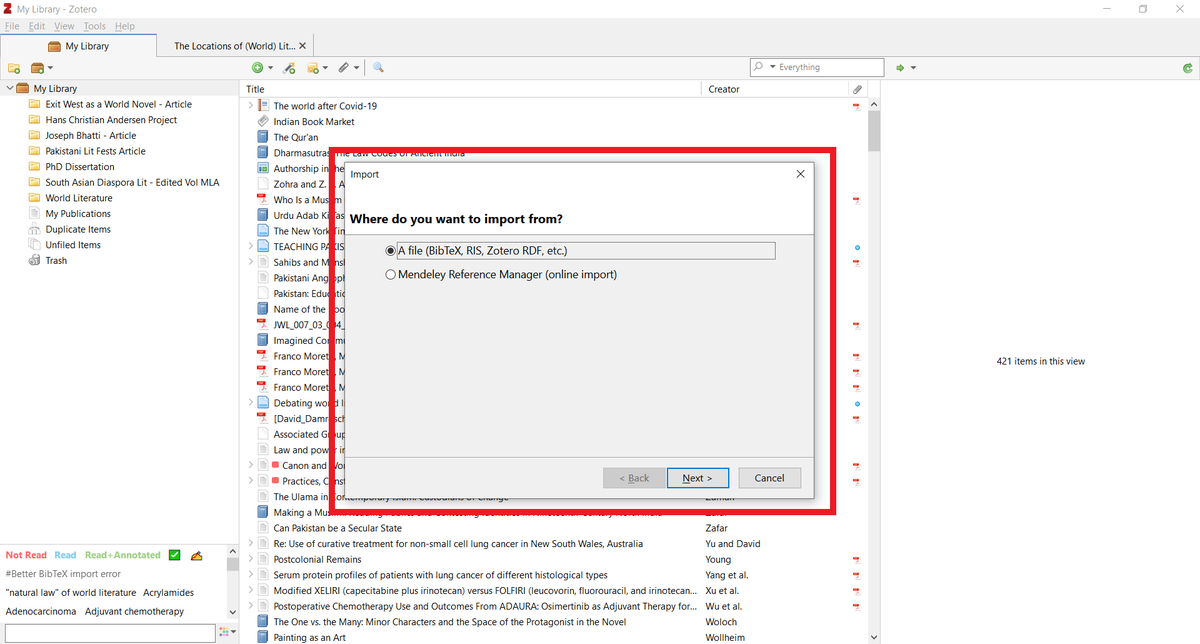Click item icon beside Indian Book Market
The image size is (1200, 644).
pyautogui.click(x=263, y=122)
